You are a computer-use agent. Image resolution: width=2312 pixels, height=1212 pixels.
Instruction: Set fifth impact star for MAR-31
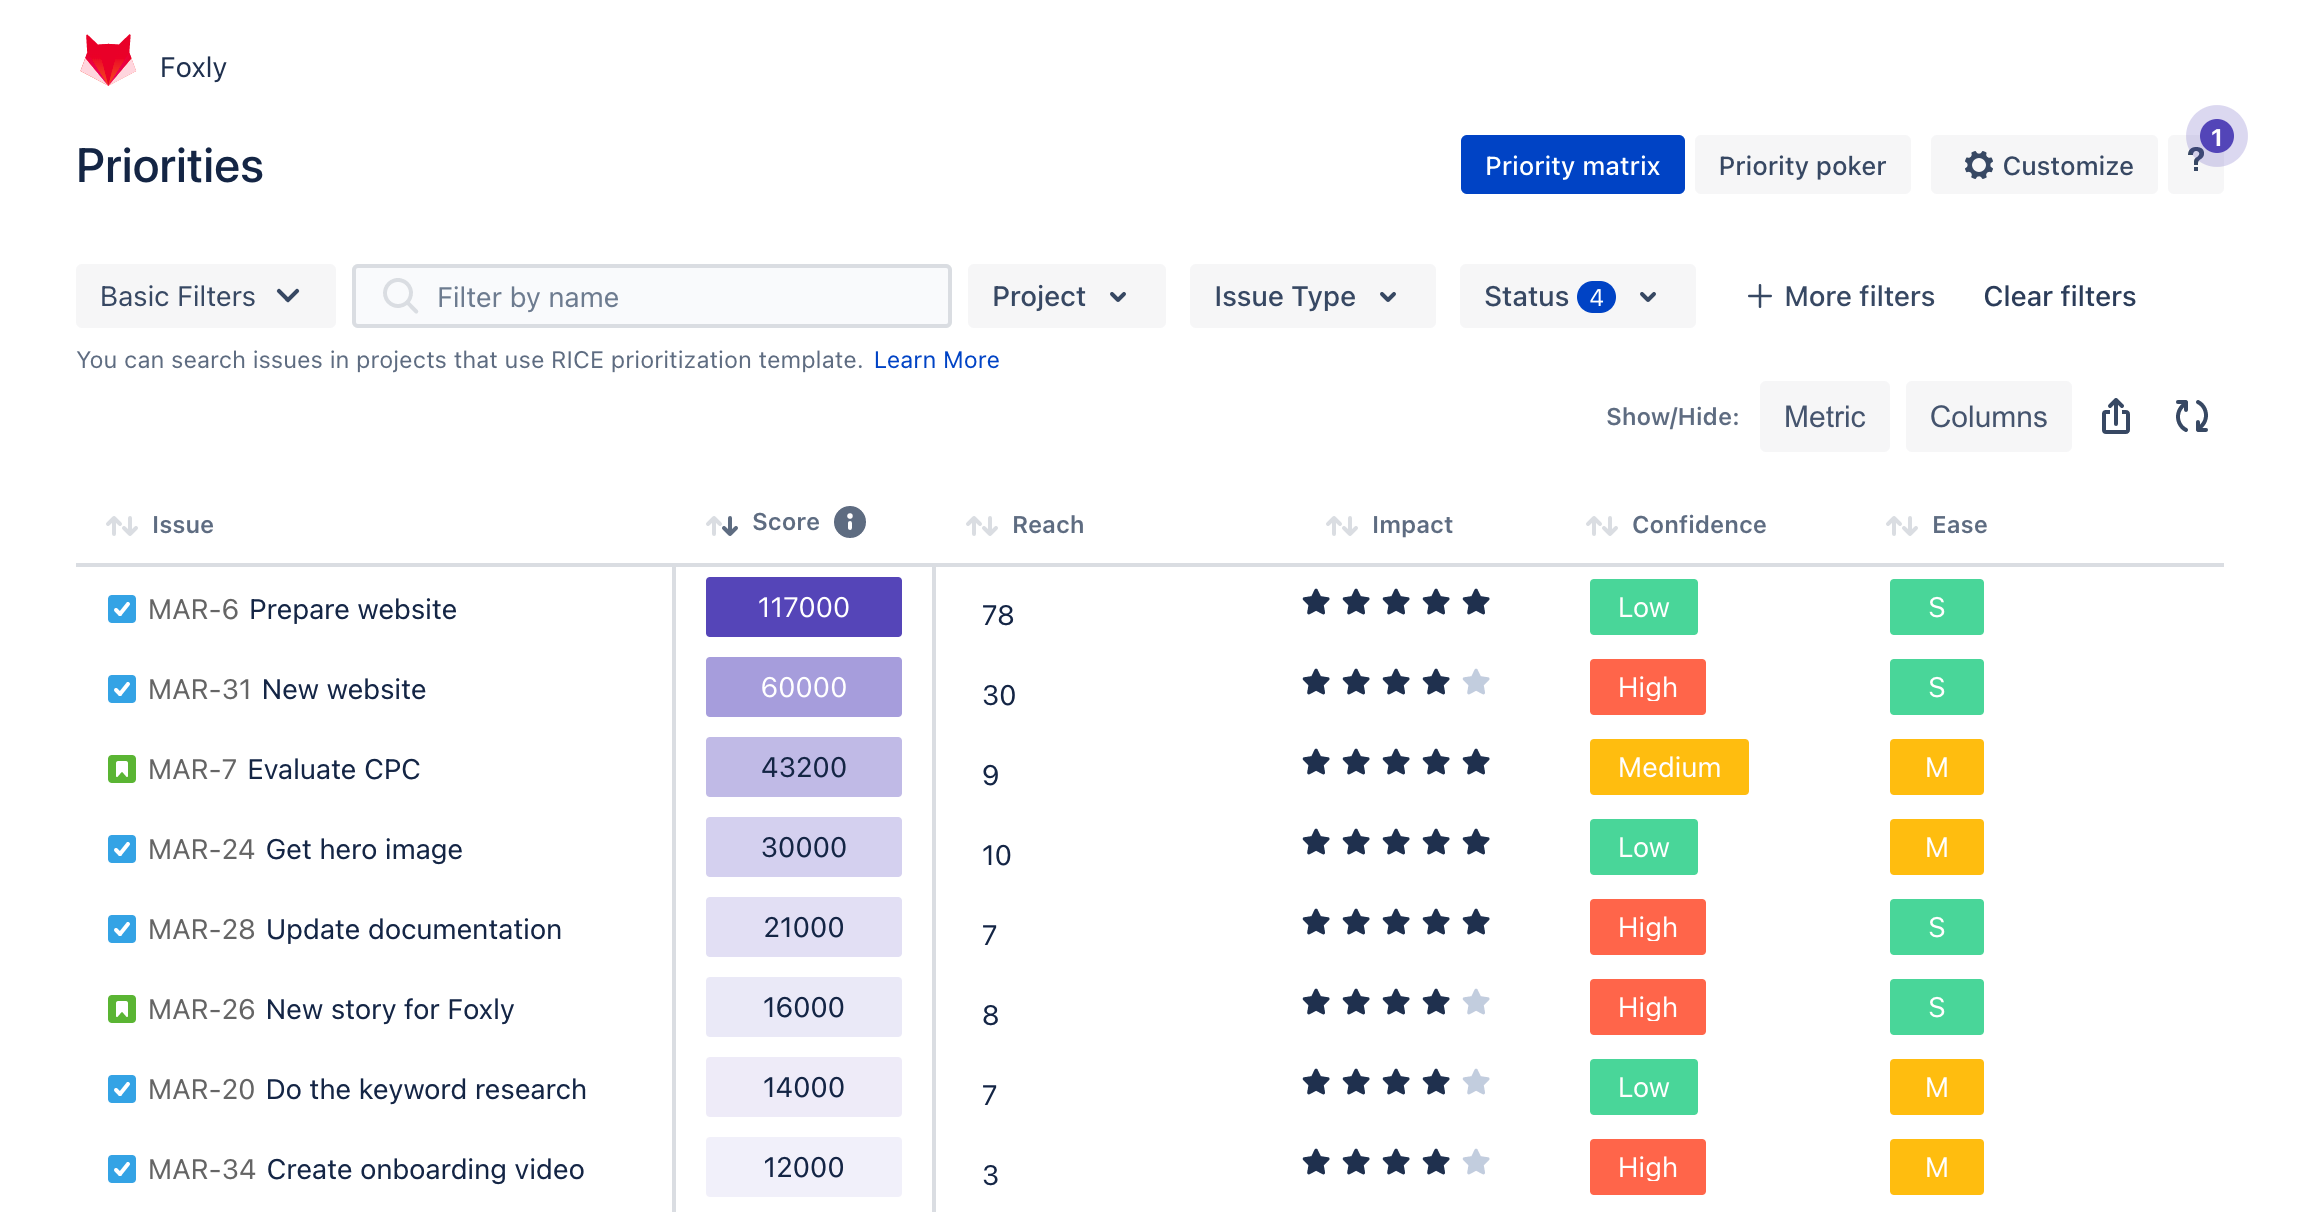pos(1476,683)
